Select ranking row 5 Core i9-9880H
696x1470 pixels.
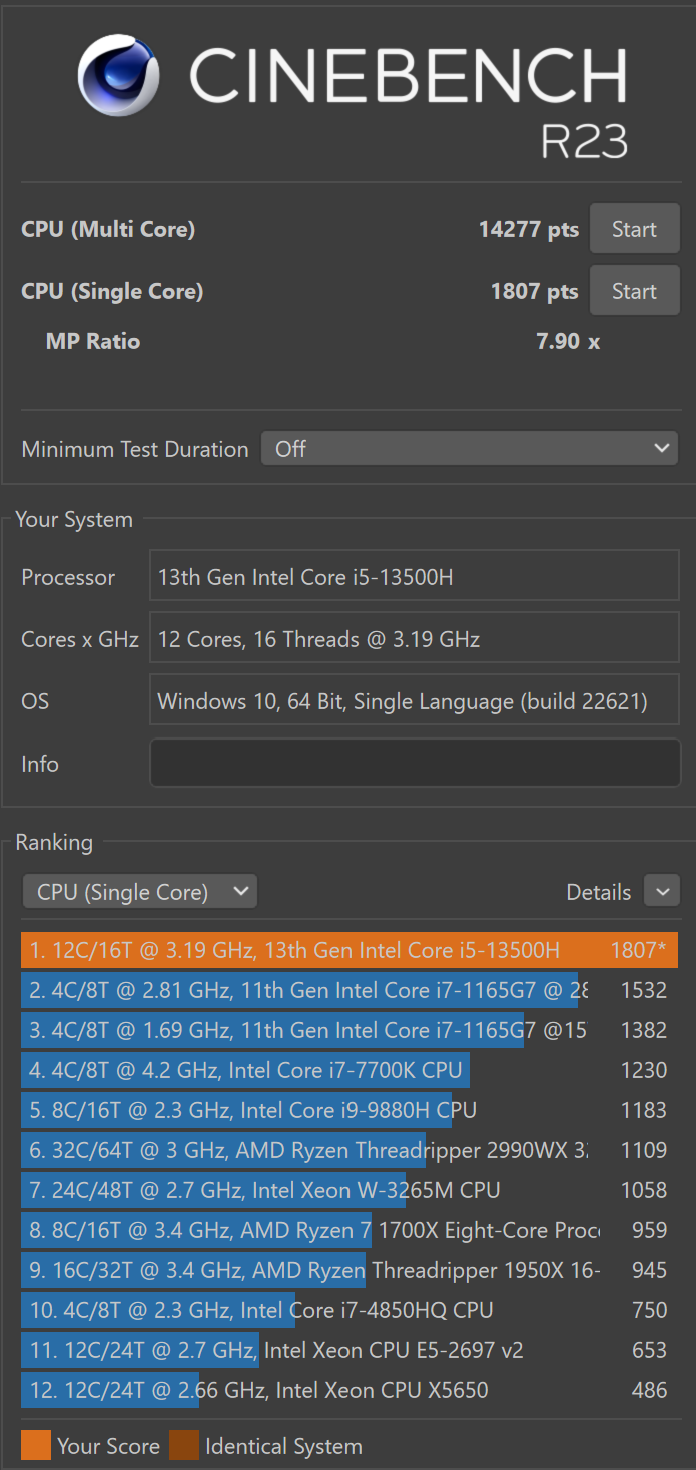pyautogui.click(x=349, y=1110)
